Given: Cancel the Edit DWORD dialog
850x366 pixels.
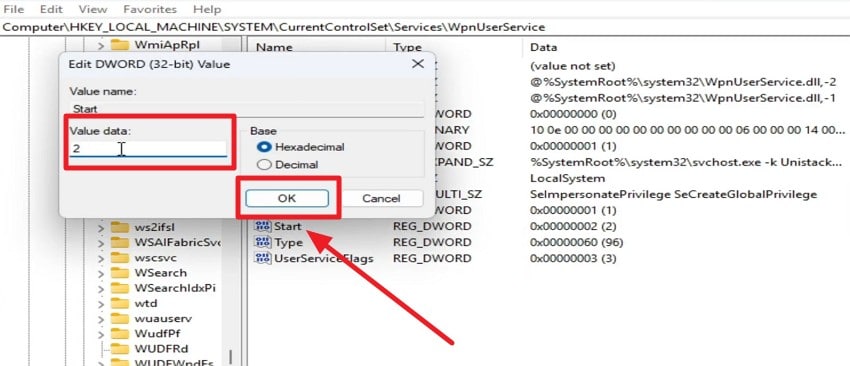Looking at the screenshot, I should [381, 198].
